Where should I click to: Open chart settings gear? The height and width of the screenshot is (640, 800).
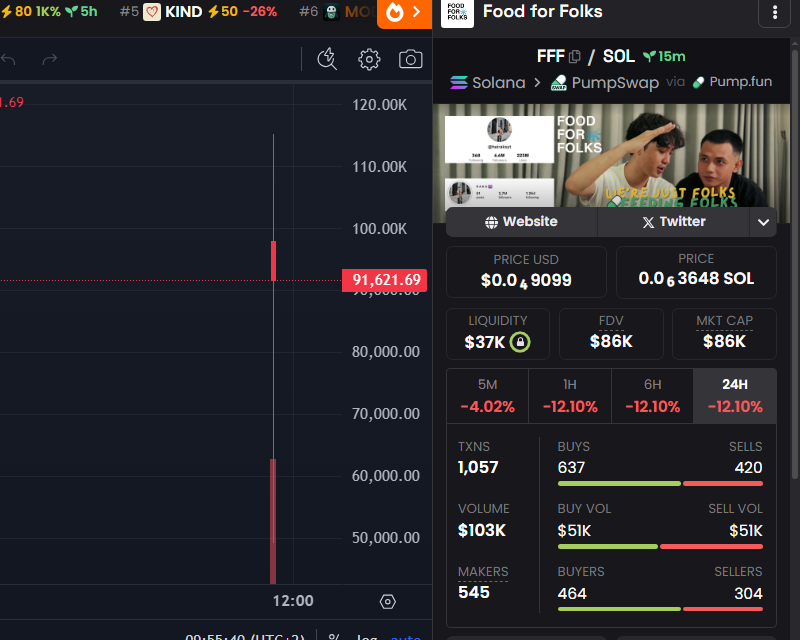coord(369,59)
